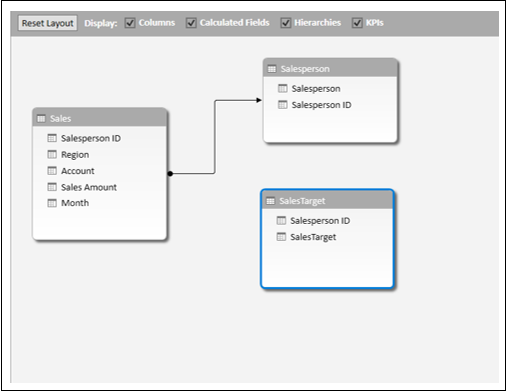Click the SalesTarget table header icon
This screenshot has width=507, height=391.
(x=271, y=201)
